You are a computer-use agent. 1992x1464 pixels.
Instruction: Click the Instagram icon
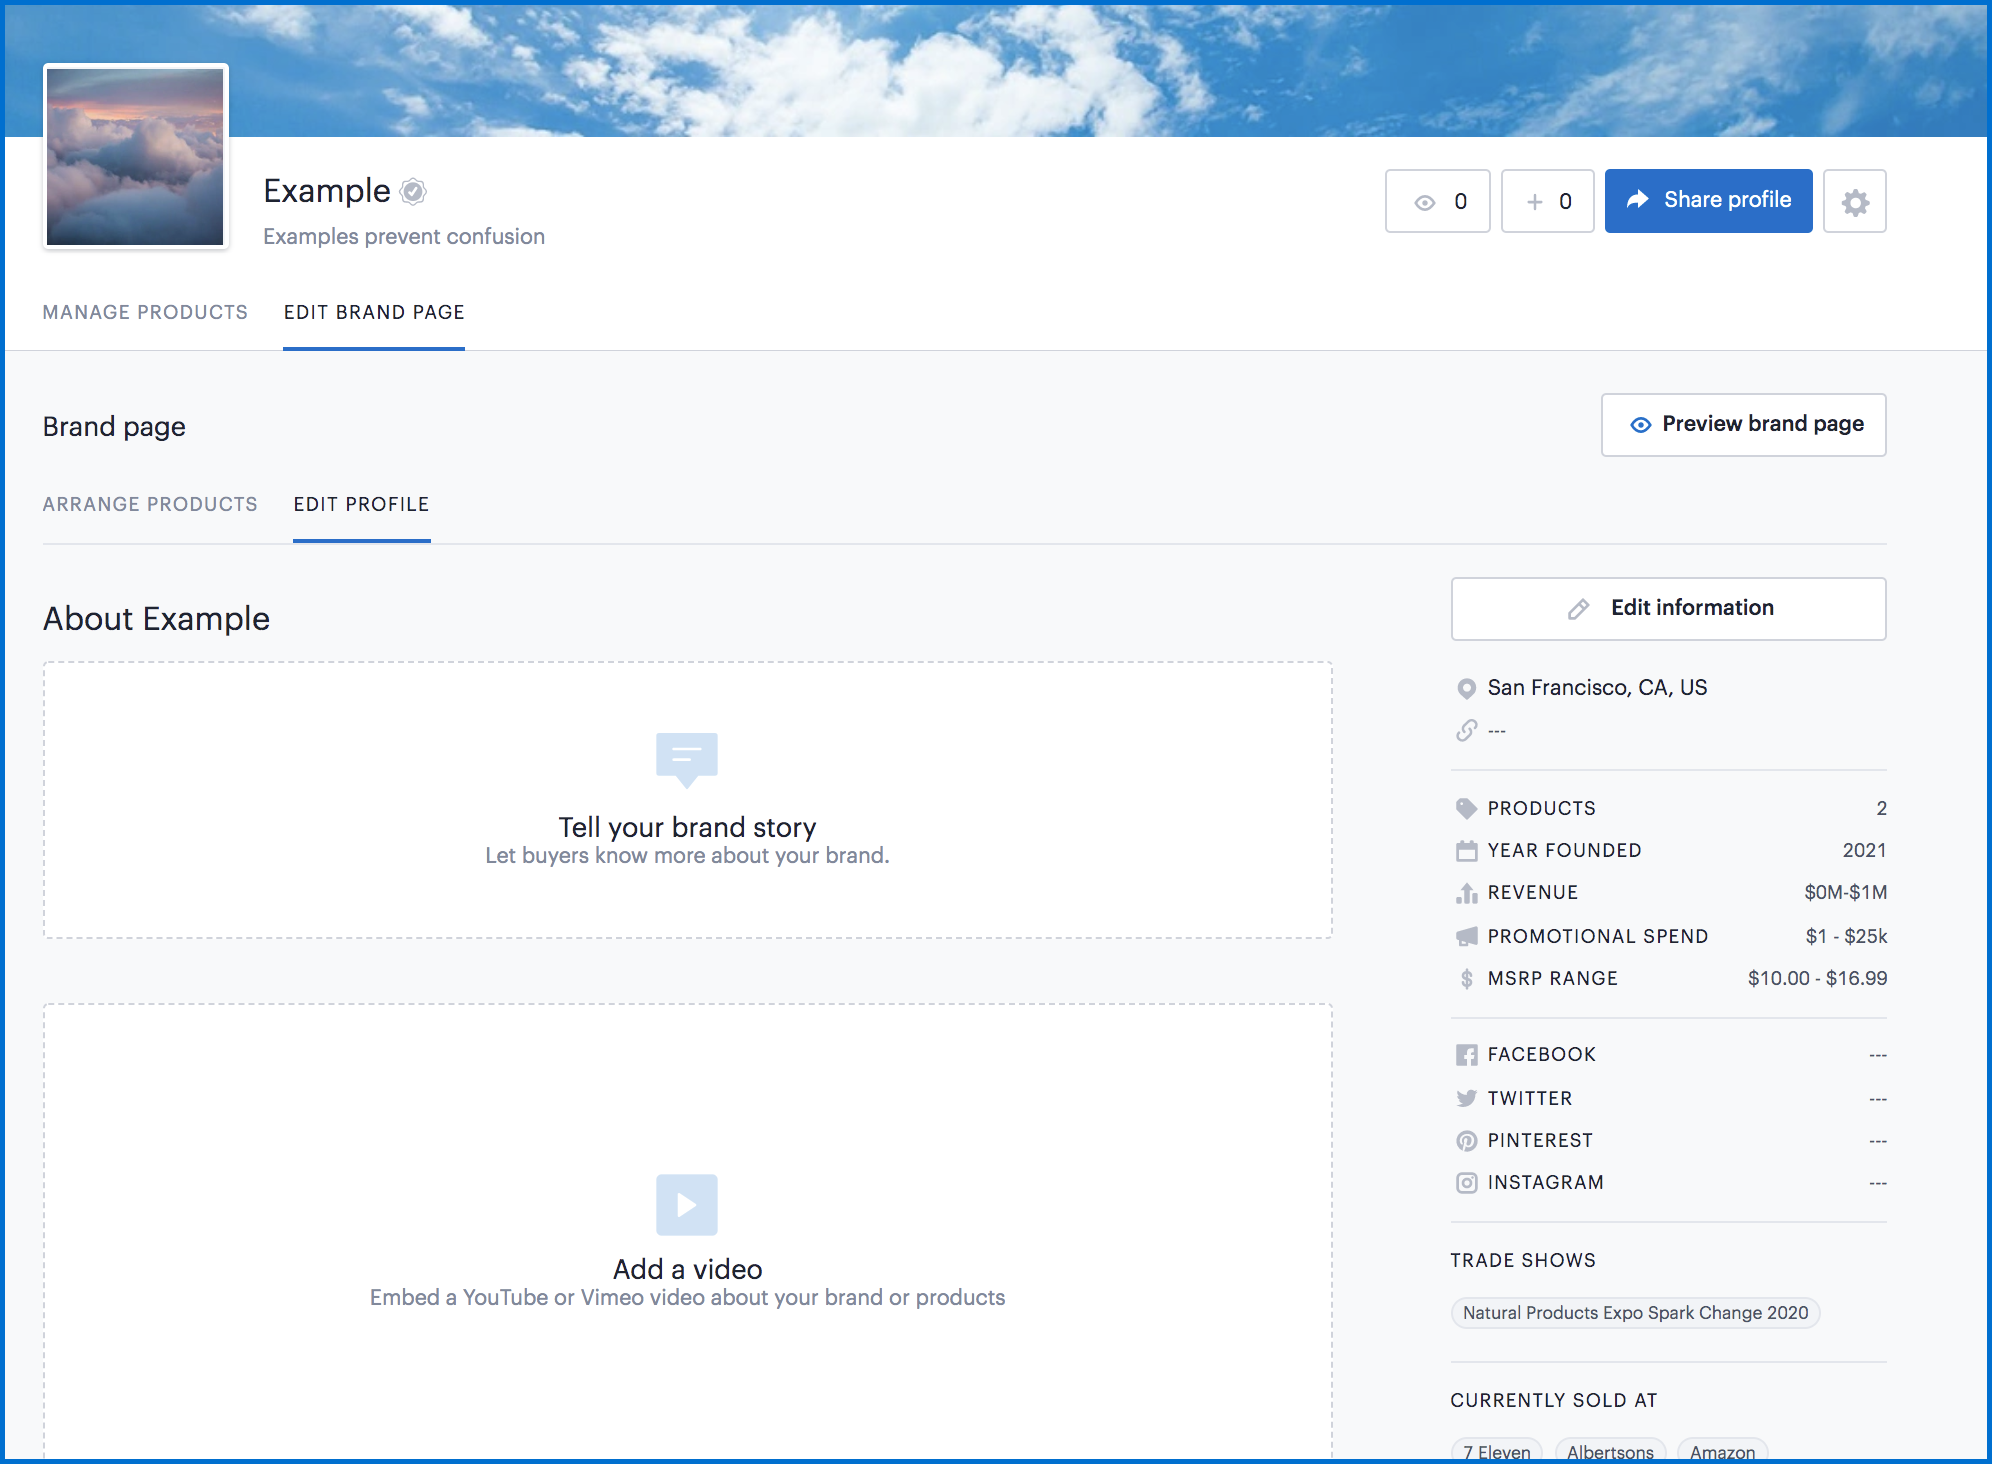[1466, 1183]
